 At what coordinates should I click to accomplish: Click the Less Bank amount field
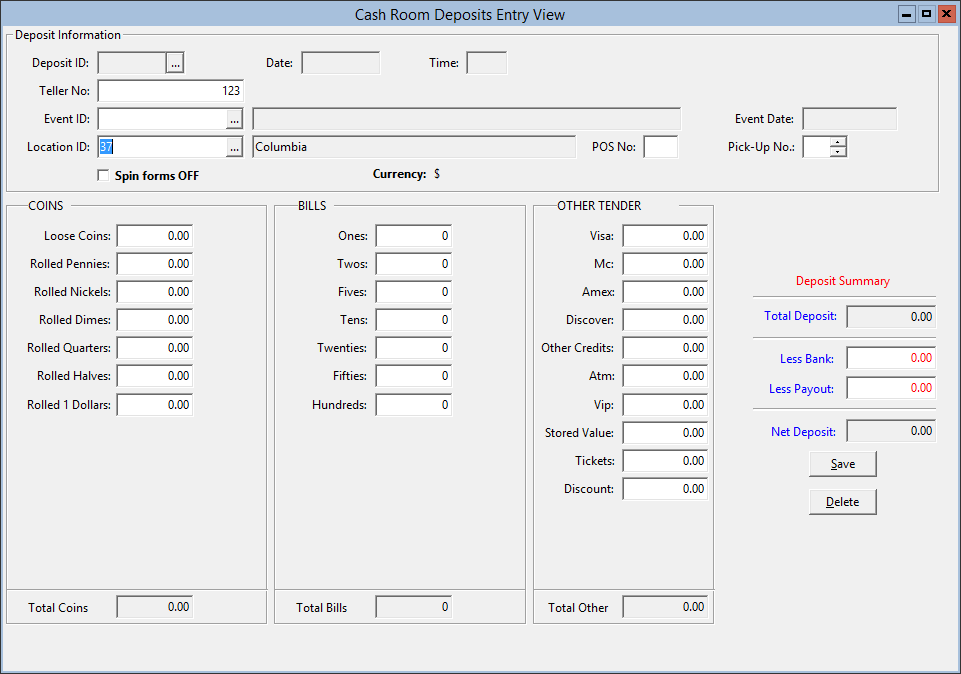coord(891,358)
